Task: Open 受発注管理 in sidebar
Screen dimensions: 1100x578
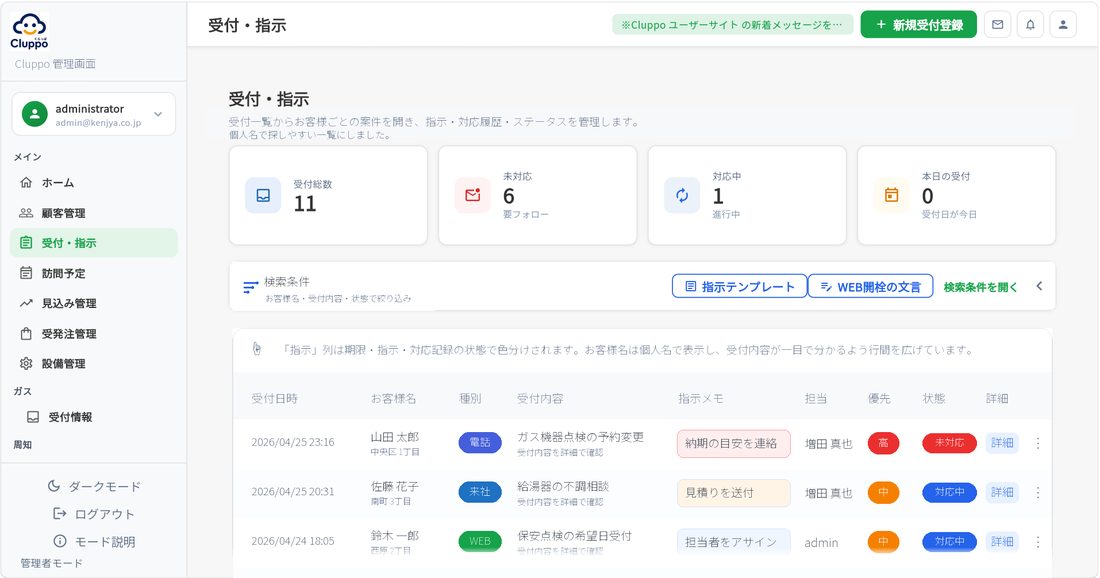Action: 94,333
